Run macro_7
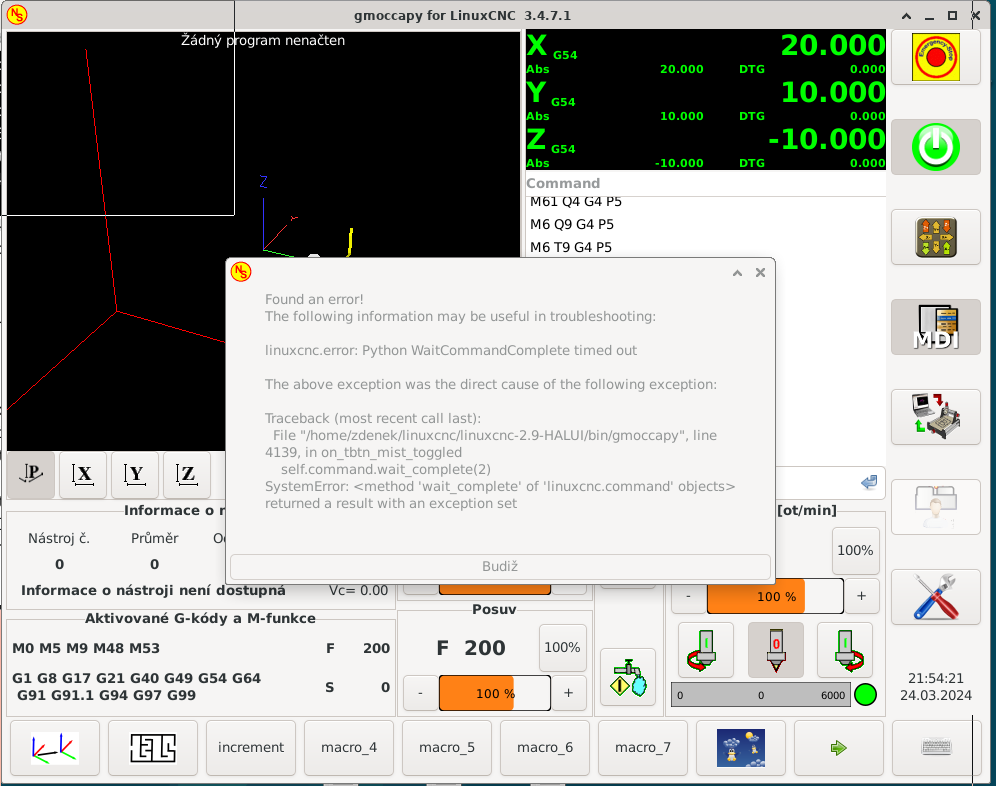Viewport: 996px width, 786px height. coord(643,748)
